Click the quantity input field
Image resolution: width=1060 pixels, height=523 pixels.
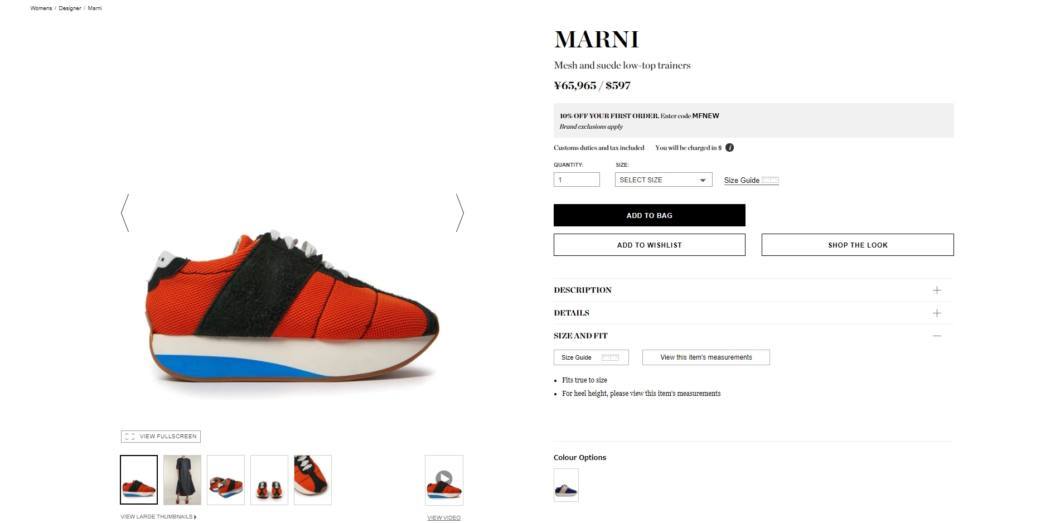pyautogui.click(x=577, y=180)
